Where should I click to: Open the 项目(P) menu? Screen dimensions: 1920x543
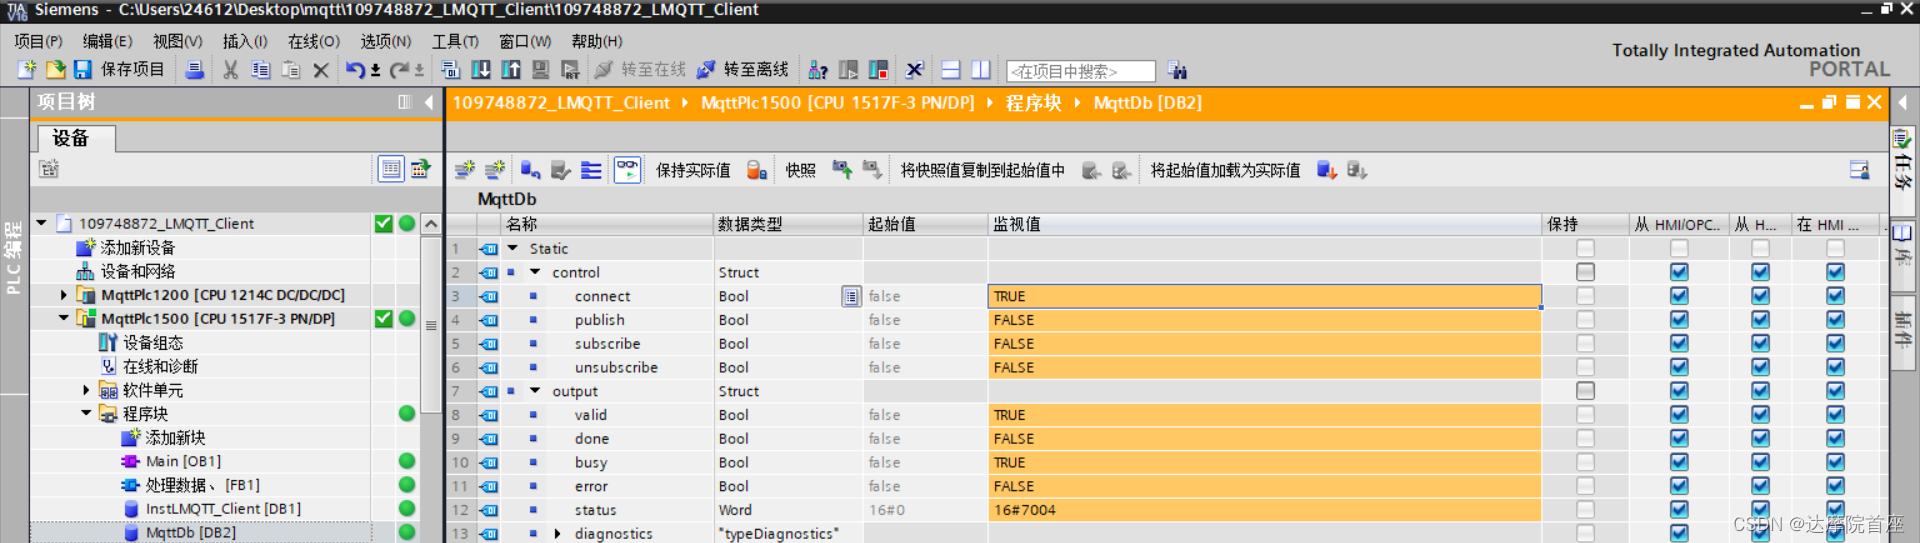tap(38, 41)
